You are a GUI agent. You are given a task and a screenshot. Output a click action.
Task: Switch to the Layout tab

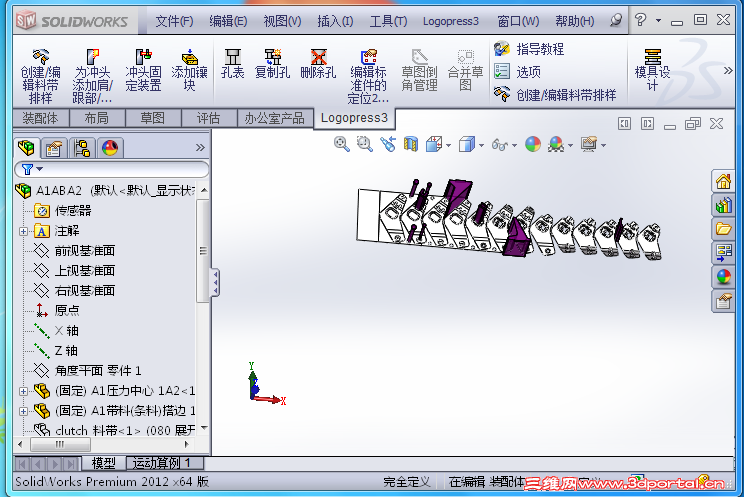tap(96, 118)
